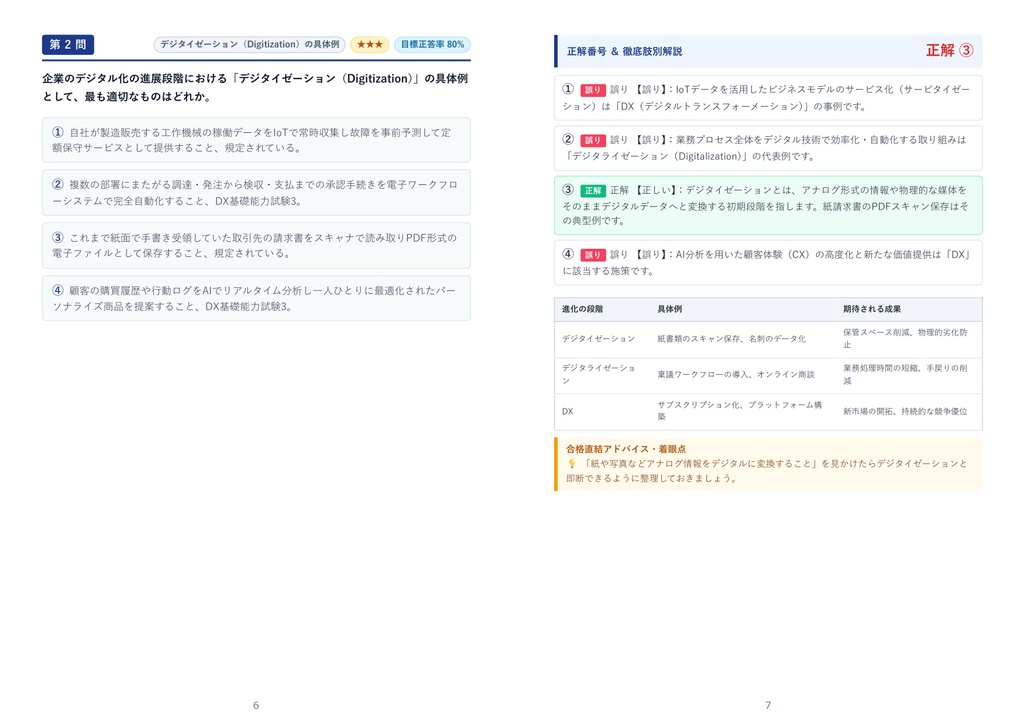Click the 具体例 column header
The height and width of the screenshot is (727, 1024).
point(669,309)
